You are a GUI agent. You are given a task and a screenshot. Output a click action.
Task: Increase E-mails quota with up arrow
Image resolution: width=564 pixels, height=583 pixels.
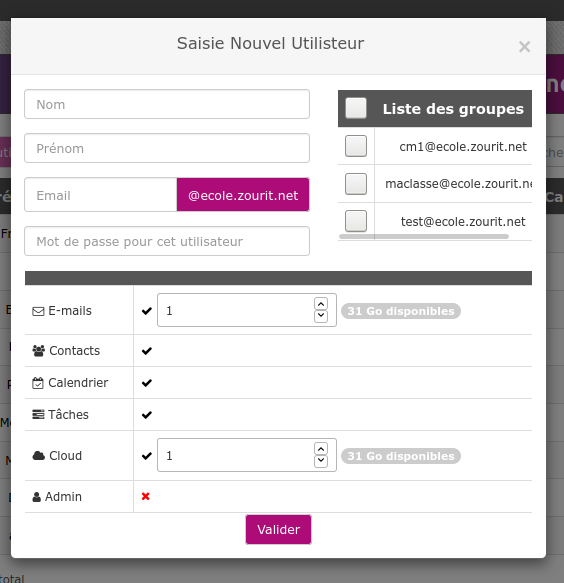pos(321,304)
